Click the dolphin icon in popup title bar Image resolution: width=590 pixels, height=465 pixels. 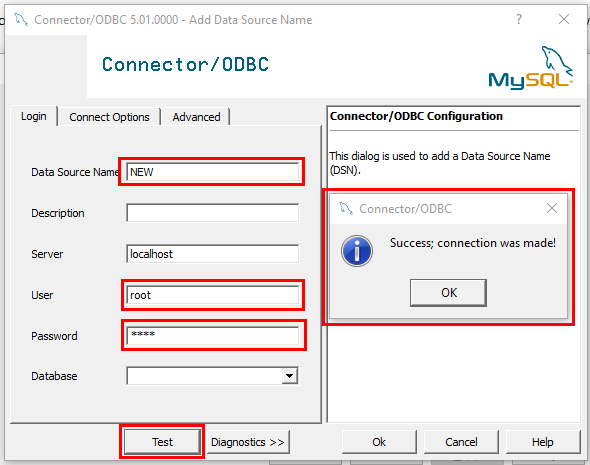click(346, 208)
